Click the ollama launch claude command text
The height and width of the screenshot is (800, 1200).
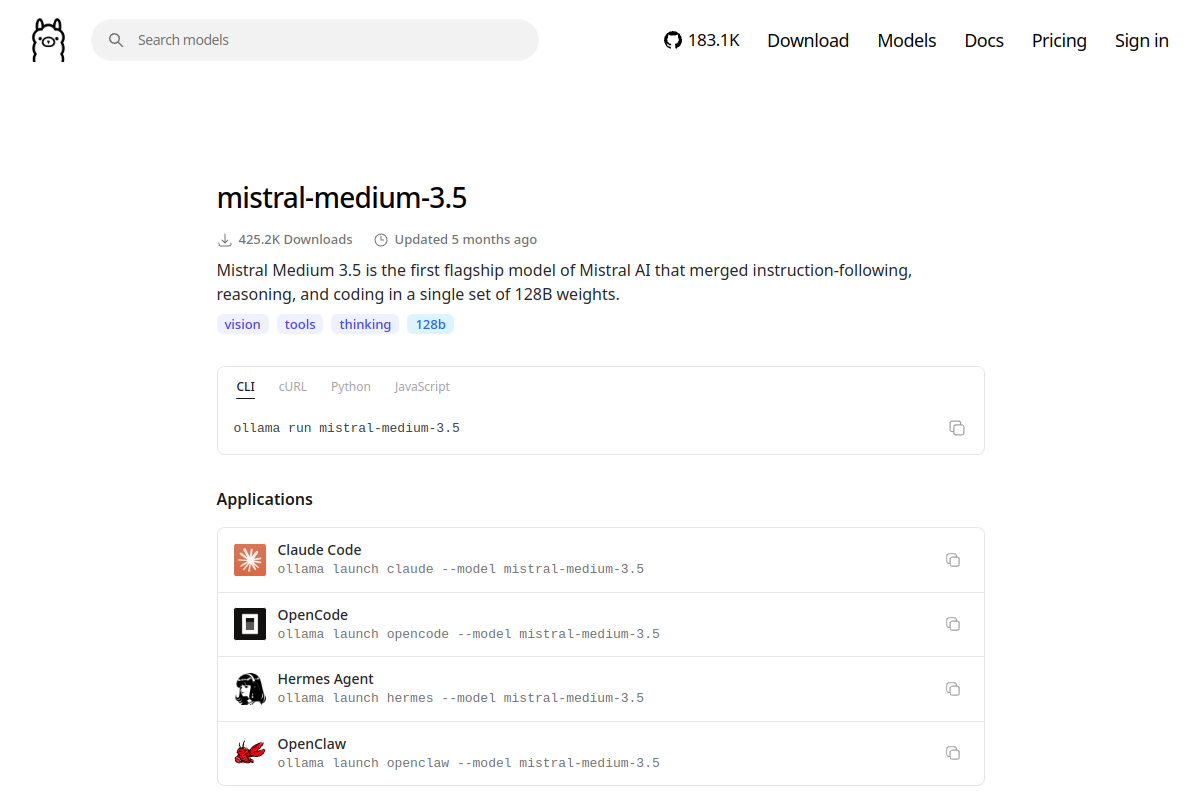point(461,569)
